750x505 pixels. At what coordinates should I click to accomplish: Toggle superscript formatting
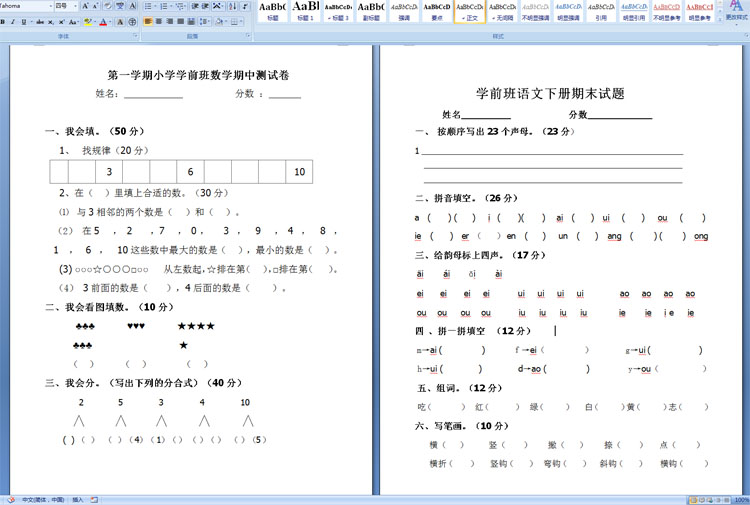pos(62,22)
